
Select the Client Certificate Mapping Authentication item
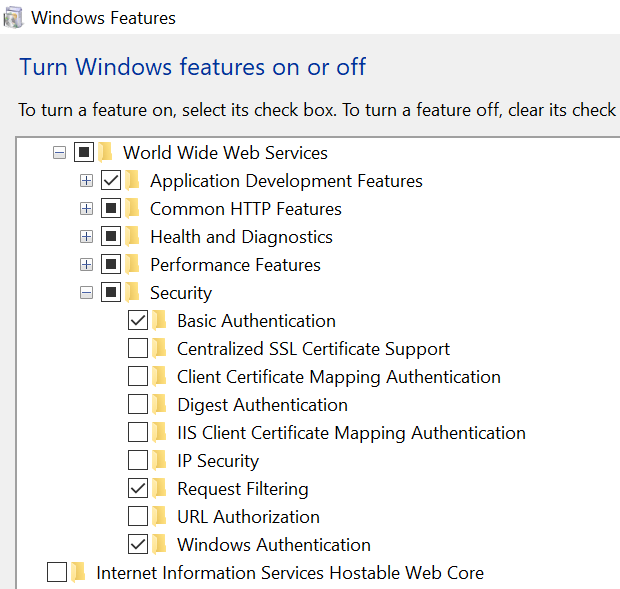(338, 377)
